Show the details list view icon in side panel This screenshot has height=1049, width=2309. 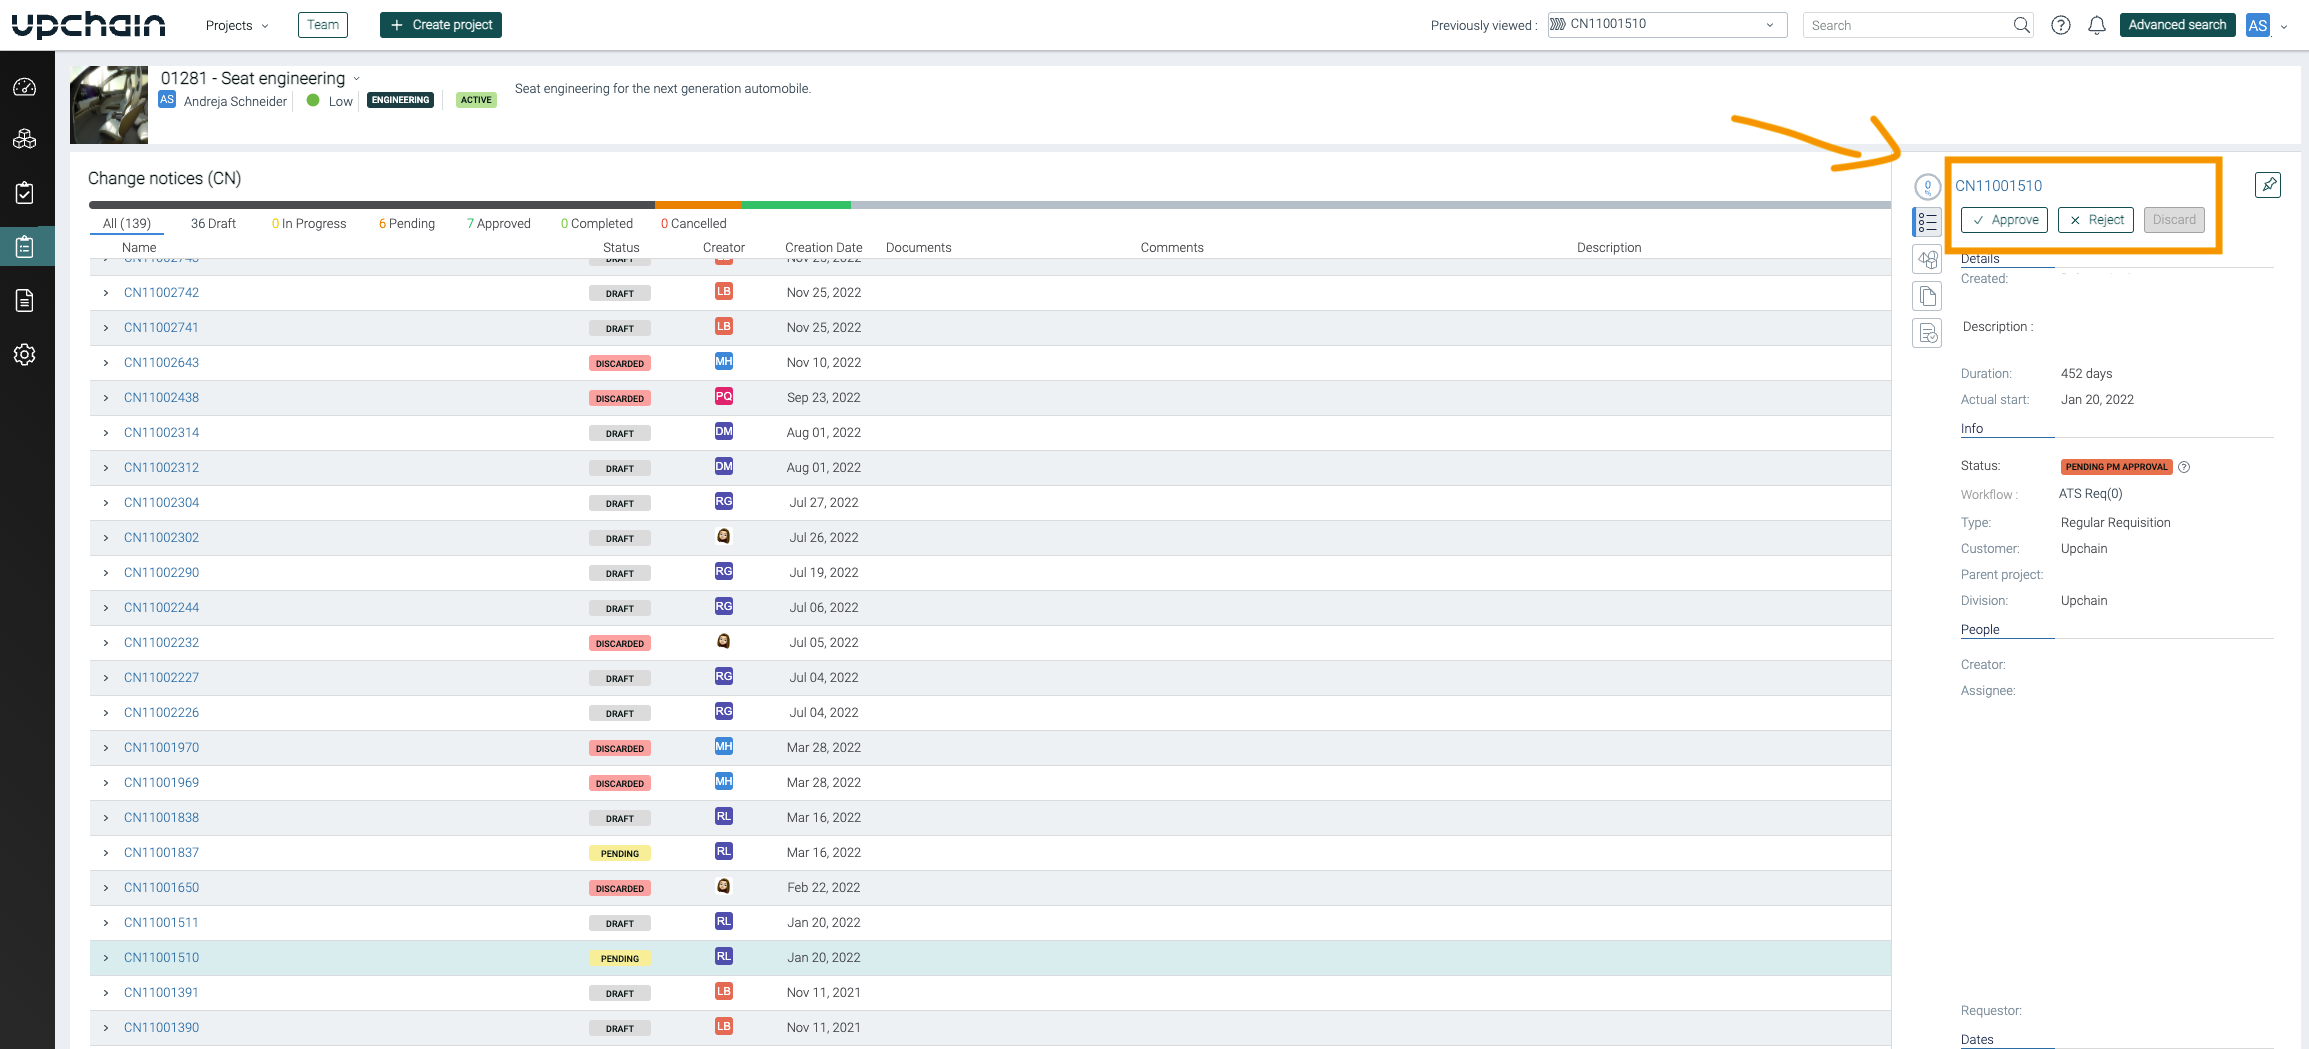coord(1927,222)
